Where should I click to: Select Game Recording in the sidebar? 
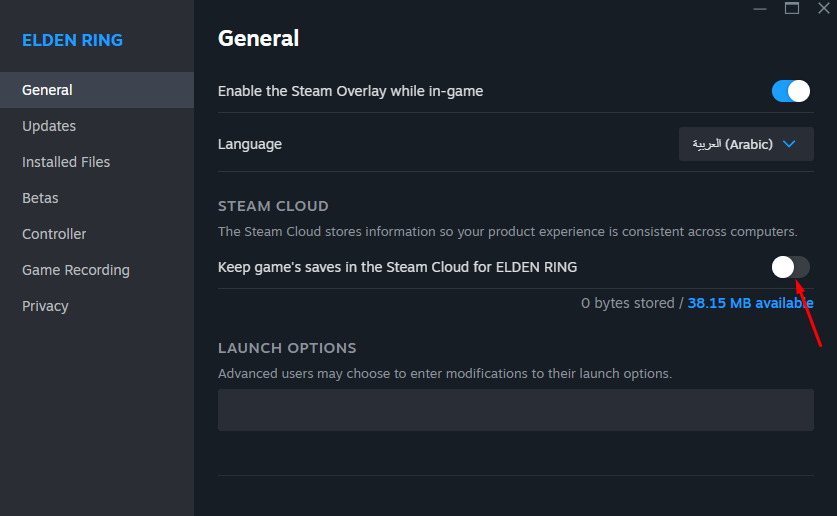point(76,270)
